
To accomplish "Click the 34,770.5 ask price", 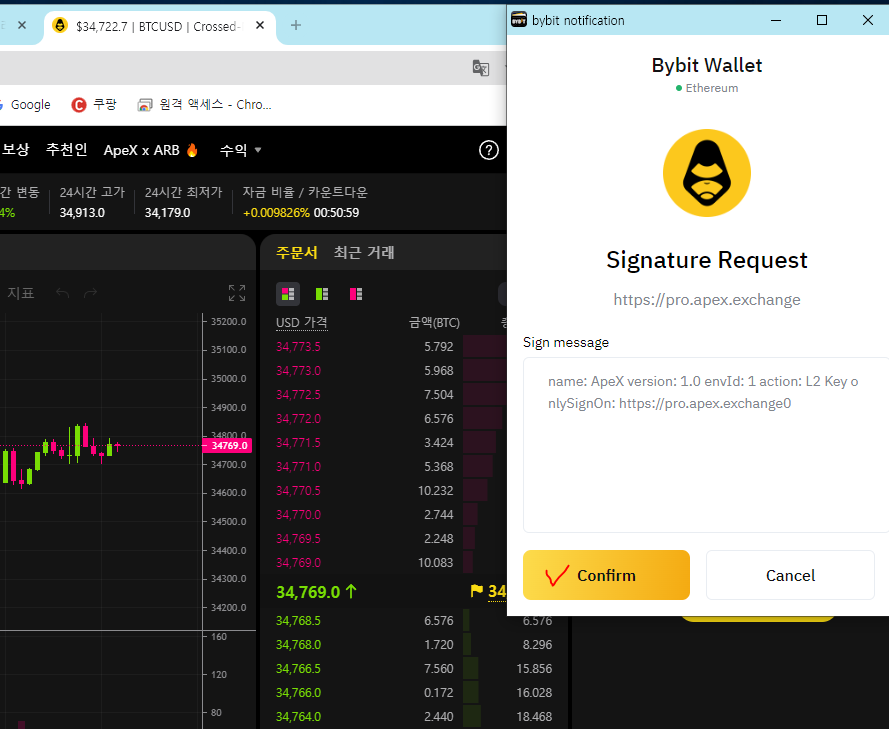I will pyautogui.click(x=298, y=490).
